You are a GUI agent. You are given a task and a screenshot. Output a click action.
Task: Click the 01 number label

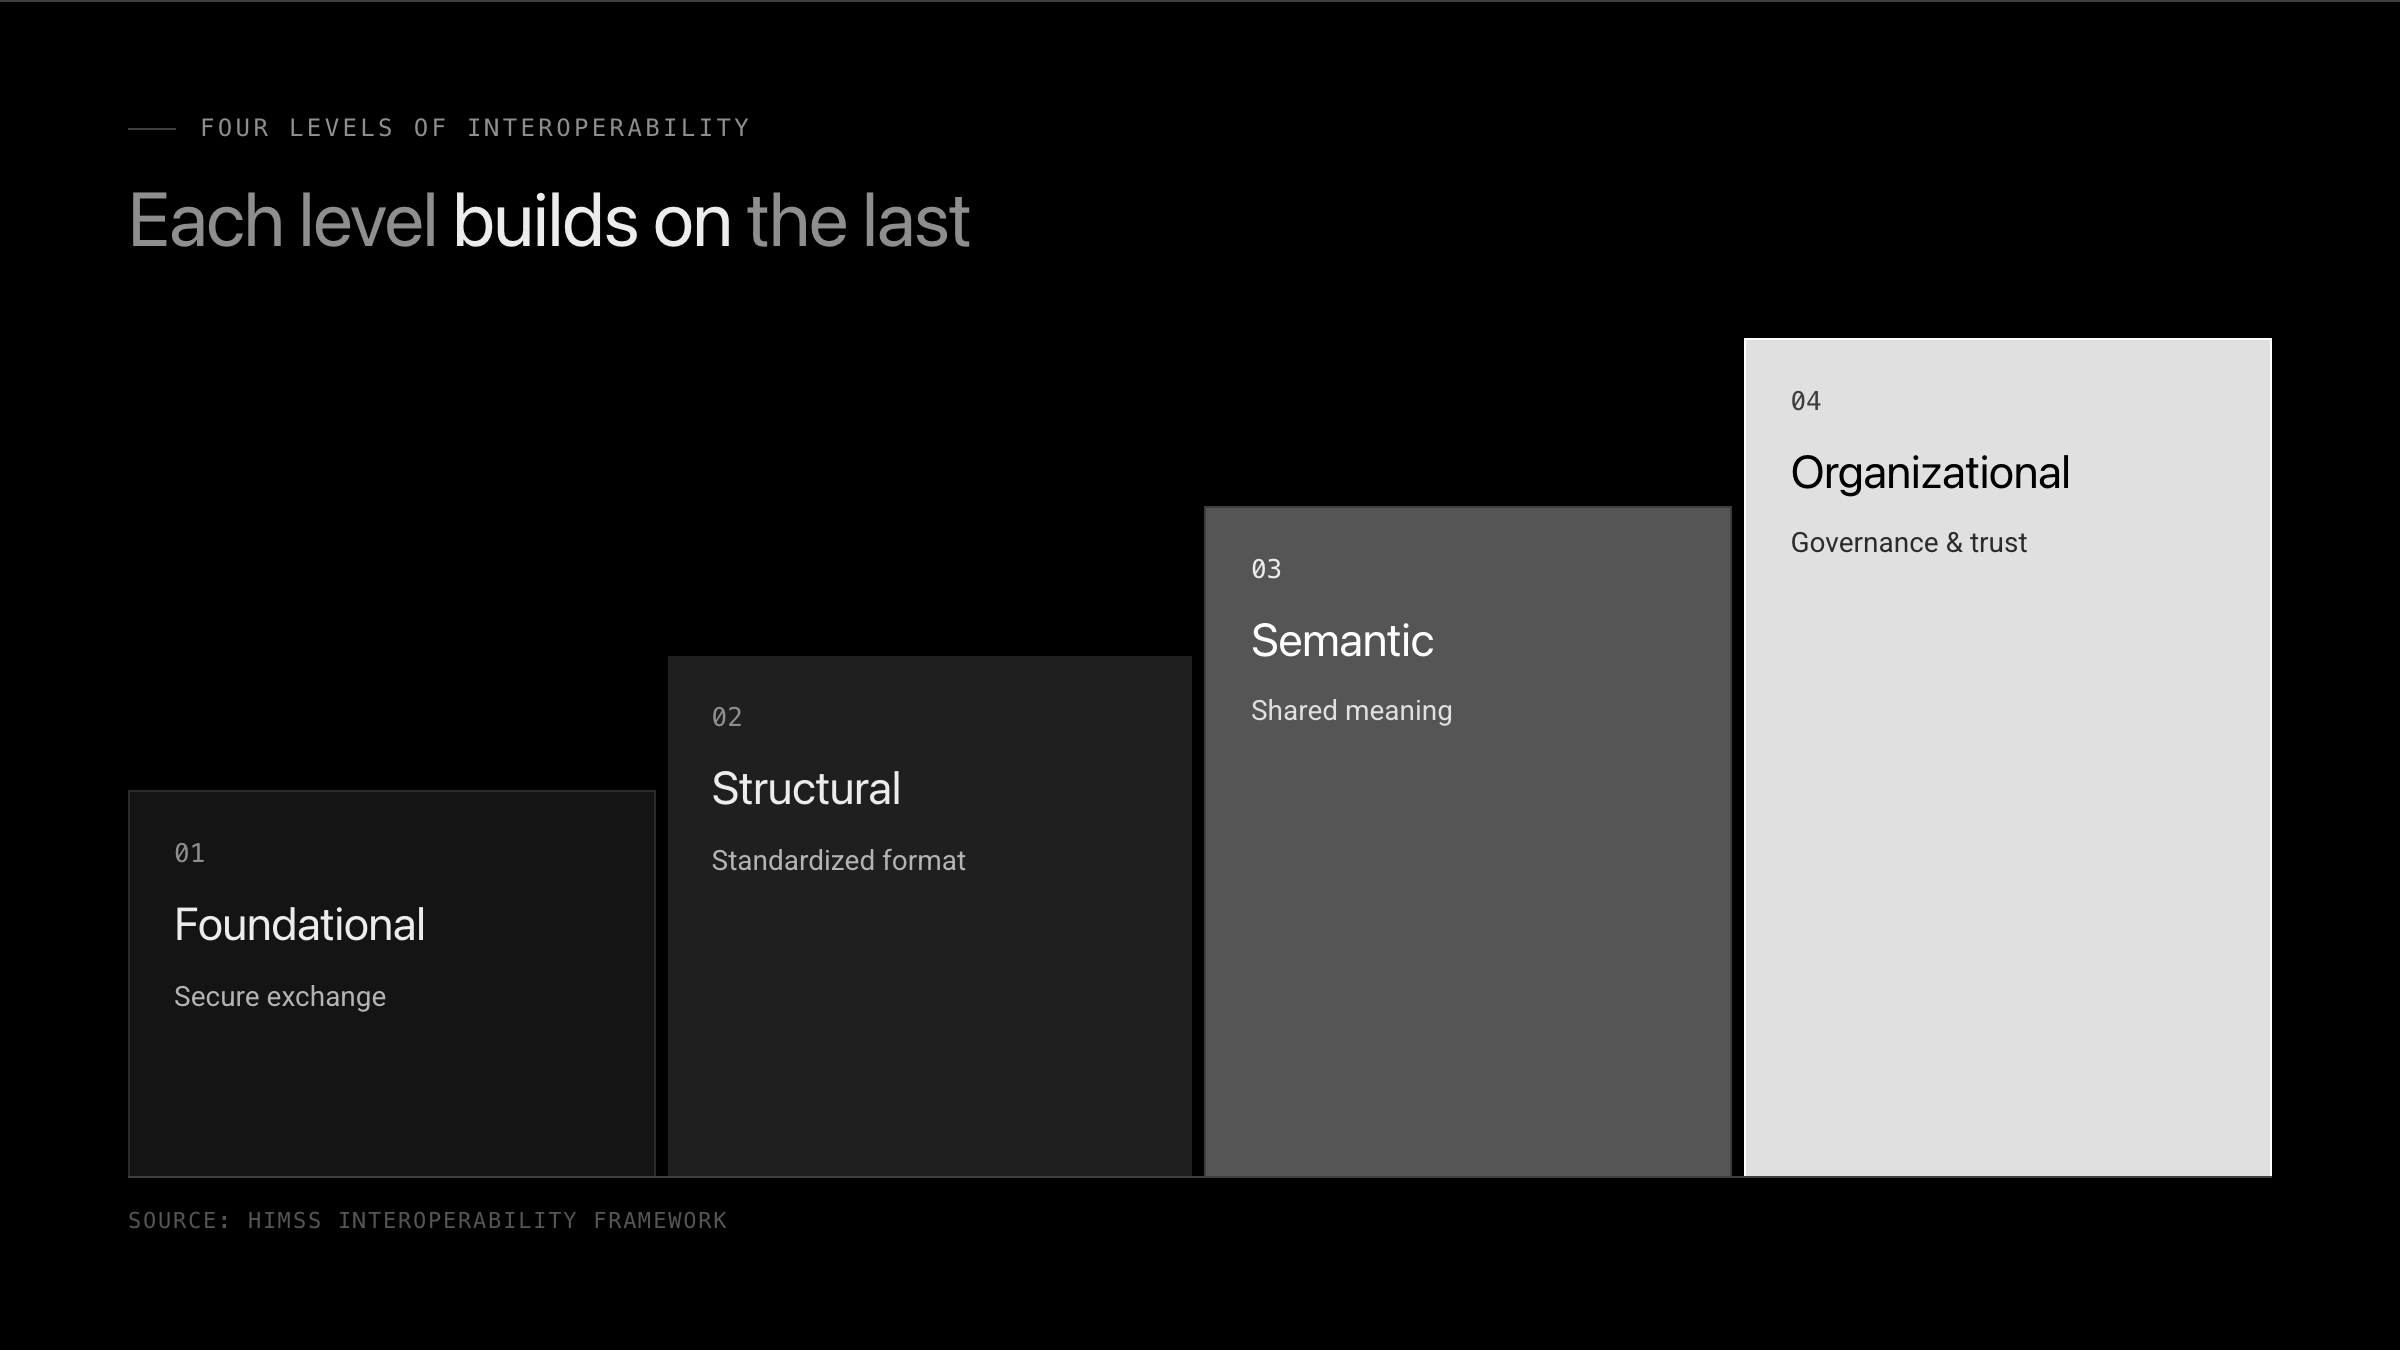click(x=189, y=853)
